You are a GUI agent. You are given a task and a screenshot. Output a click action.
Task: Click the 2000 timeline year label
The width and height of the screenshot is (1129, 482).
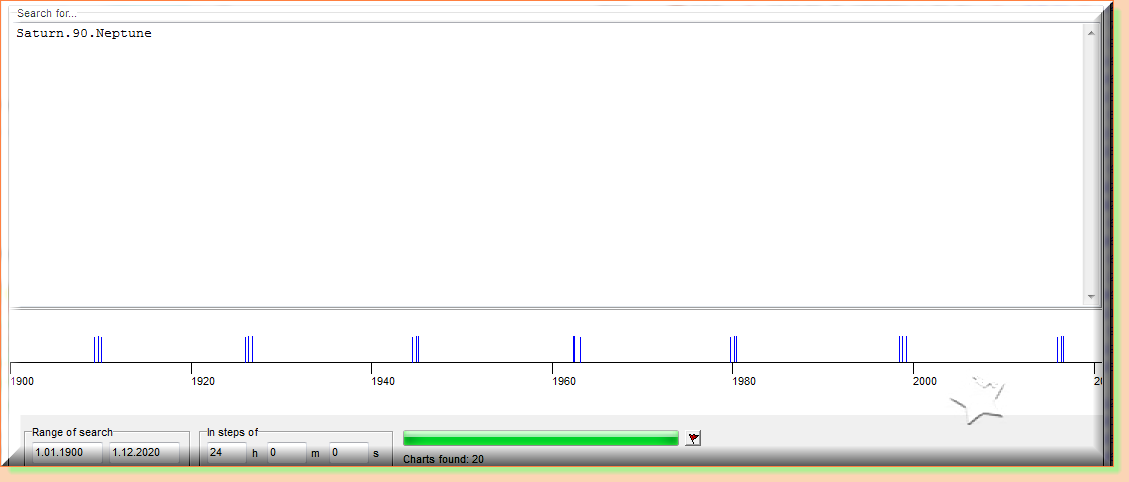925,381
